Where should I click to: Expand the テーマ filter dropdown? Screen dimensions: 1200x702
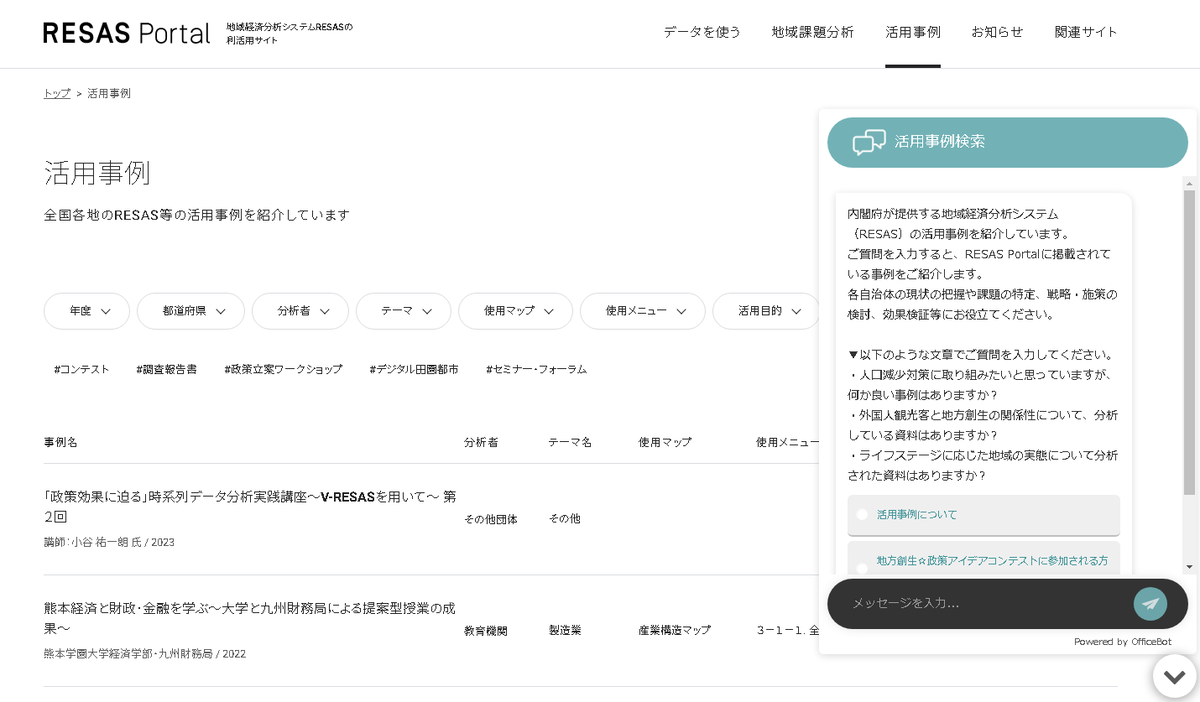[403, 311]
